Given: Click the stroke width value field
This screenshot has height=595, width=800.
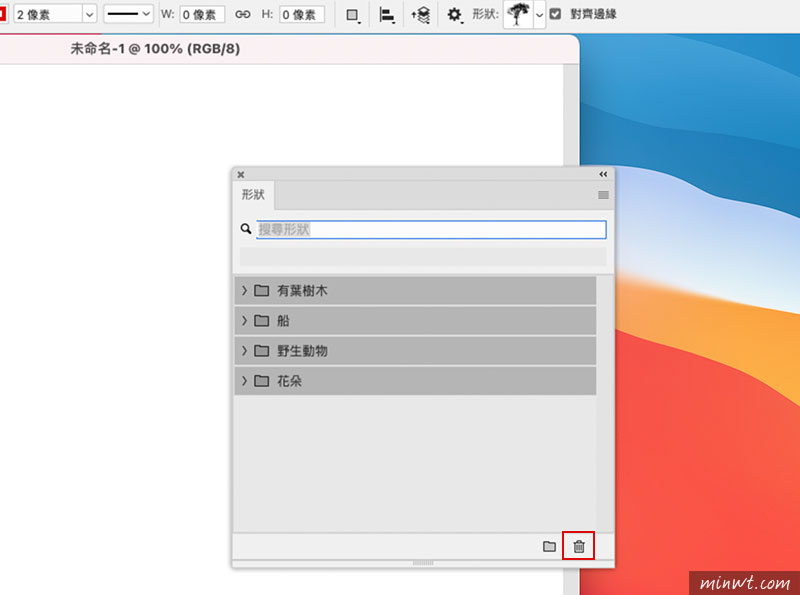Looking at the screenshot, I should 48,14.
